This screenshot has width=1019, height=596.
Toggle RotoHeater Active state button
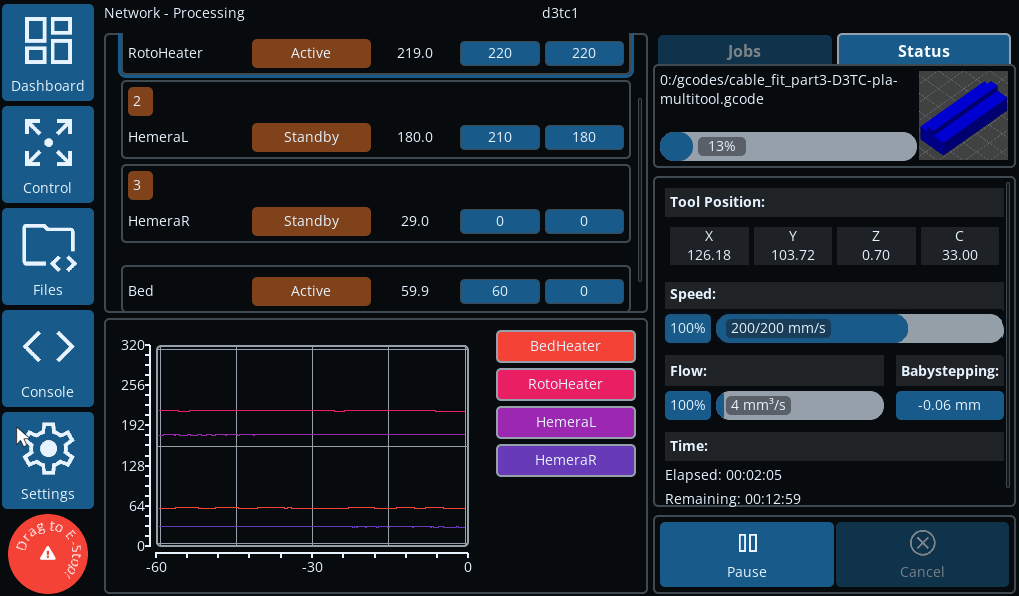310,53
